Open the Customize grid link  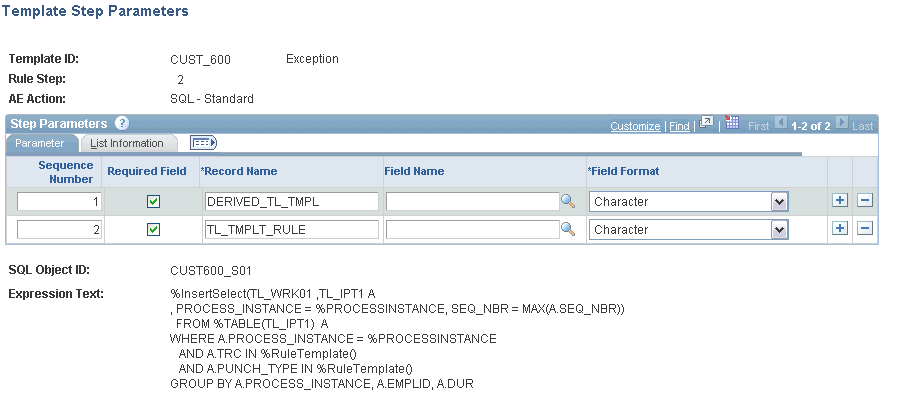635,126
